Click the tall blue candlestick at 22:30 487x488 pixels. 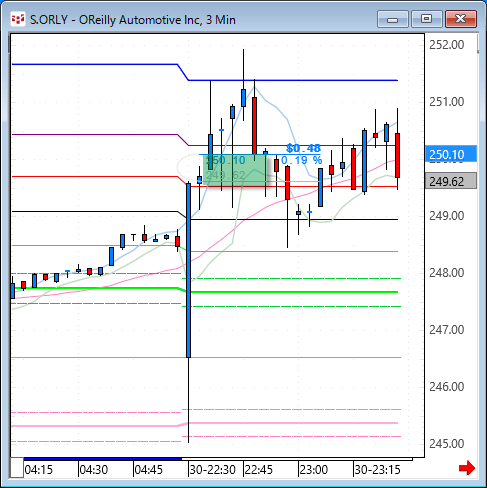(189, 270)
